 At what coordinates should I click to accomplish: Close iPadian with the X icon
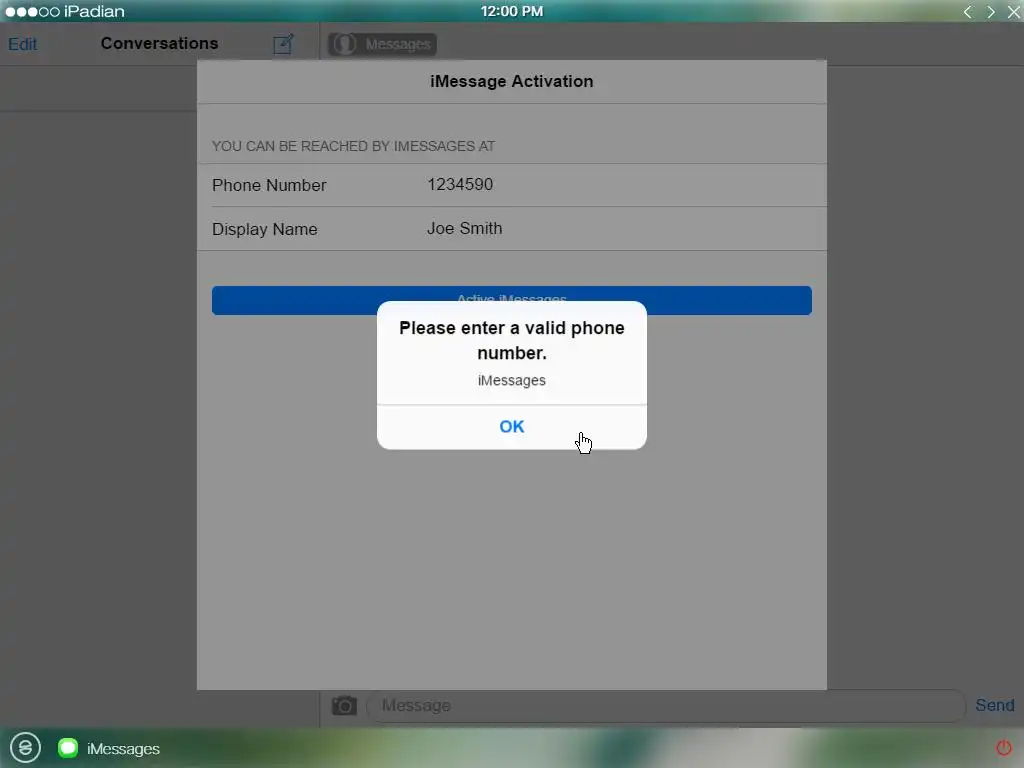[x=1014, y=12]
